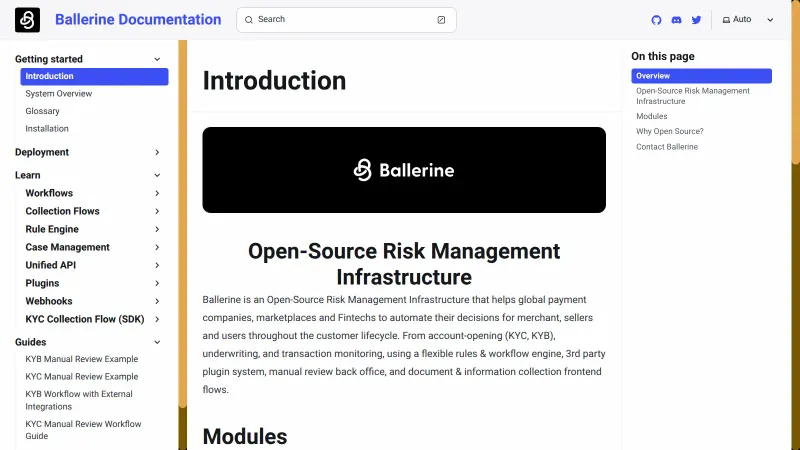The image size is (800, 450).
Task: Open the Discord icon link
Action: pyautogui.click(x=676, y=20)
